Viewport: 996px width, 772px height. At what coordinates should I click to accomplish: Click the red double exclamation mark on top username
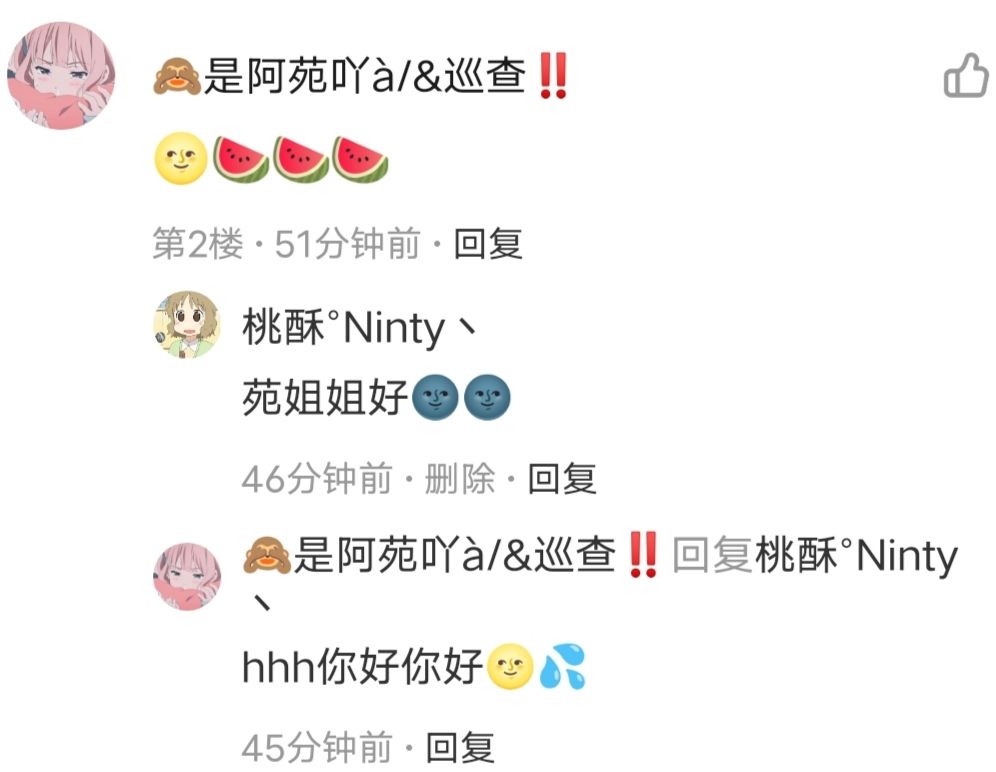[551, 76]
